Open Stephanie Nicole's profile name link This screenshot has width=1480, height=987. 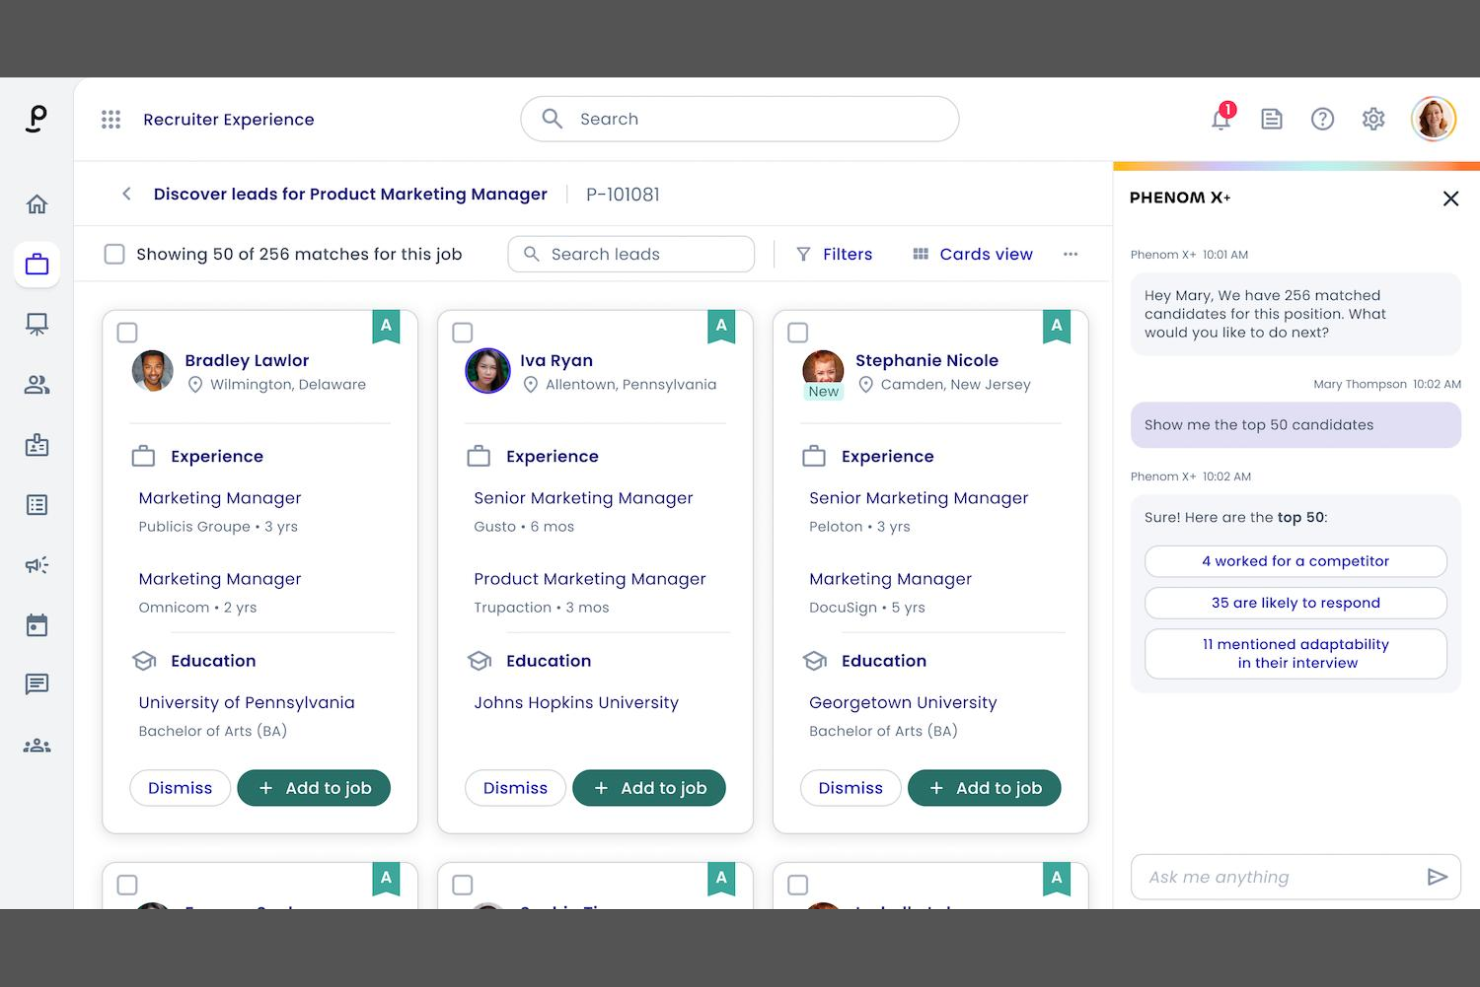(x=927, y=360)
